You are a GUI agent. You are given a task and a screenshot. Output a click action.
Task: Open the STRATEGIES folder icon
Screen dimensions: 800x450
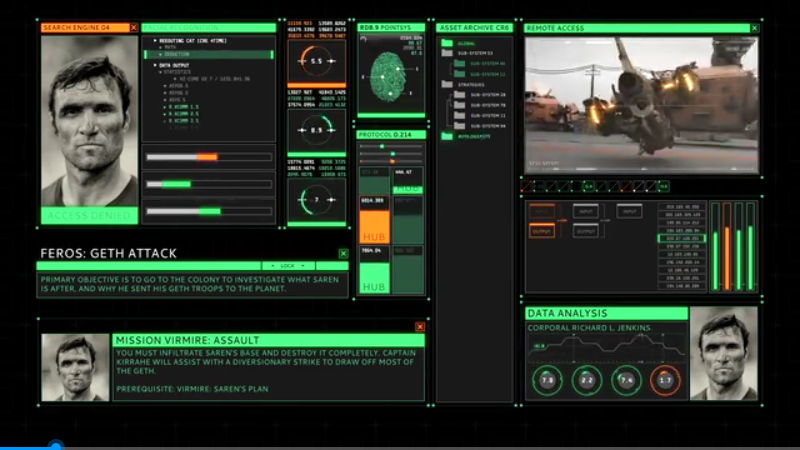coord(447,84)
